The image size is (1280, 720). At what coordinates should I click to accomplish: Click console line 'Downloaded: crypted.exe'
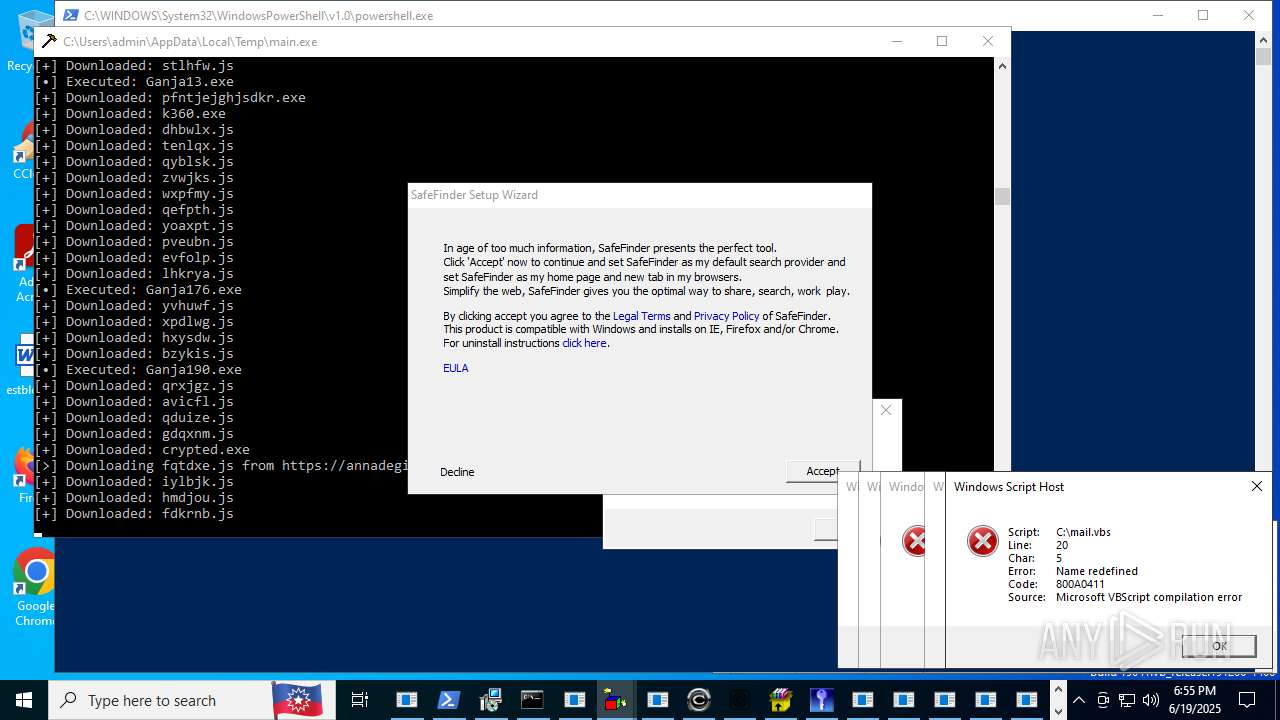[142, 450]
